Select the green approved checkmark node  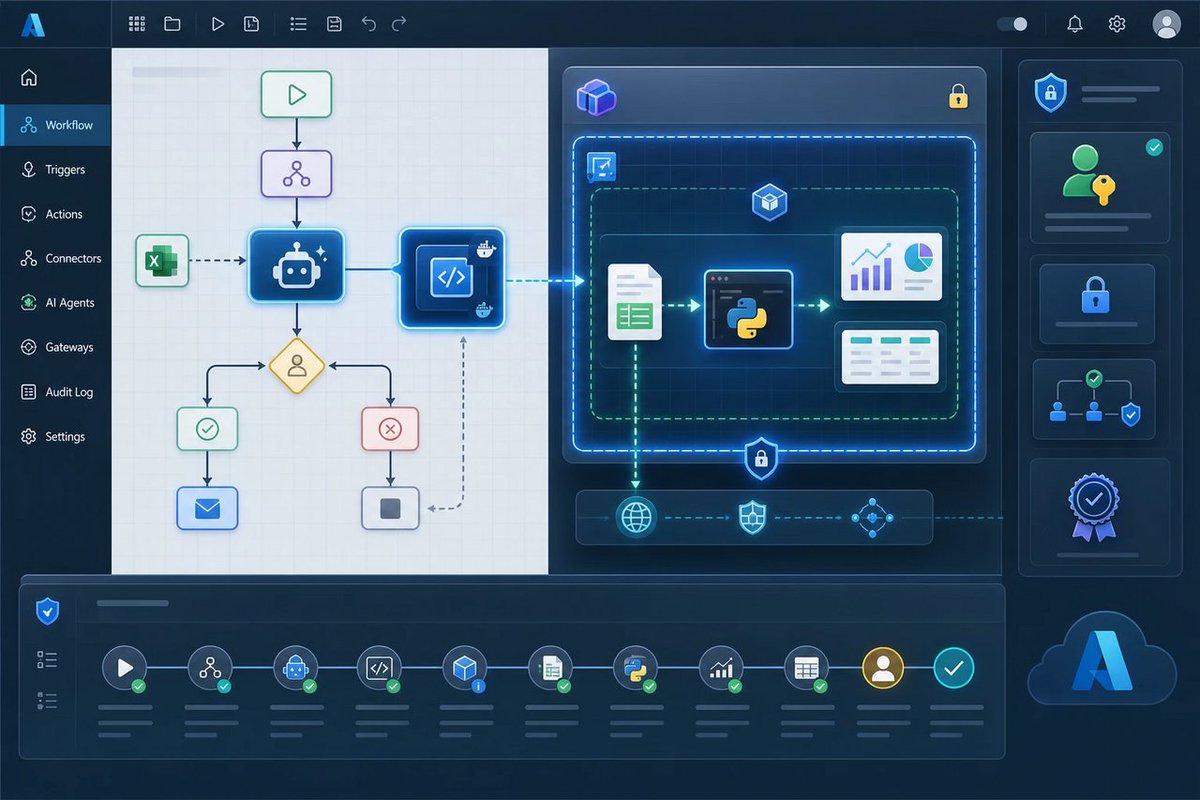[x=207, y=429]
